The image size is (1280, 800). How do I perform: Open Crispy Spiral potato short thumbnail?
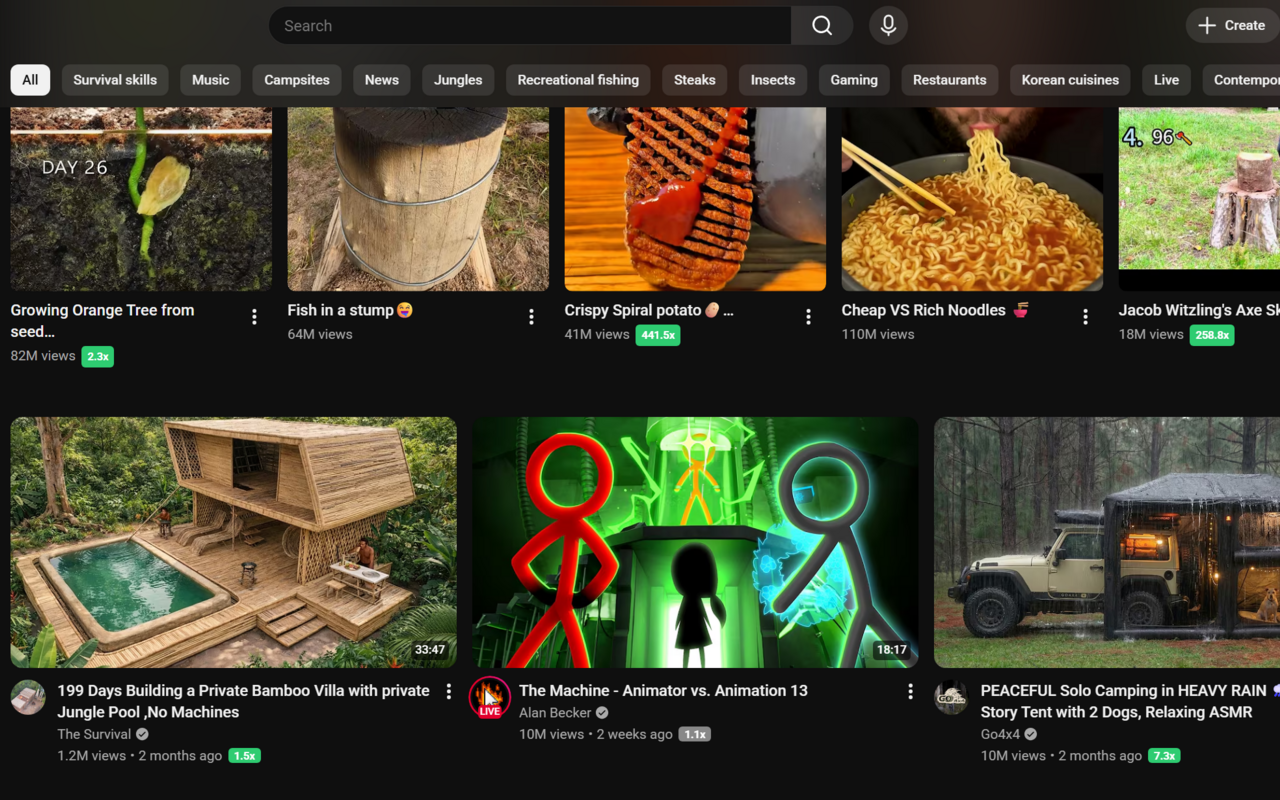(695, 199)
